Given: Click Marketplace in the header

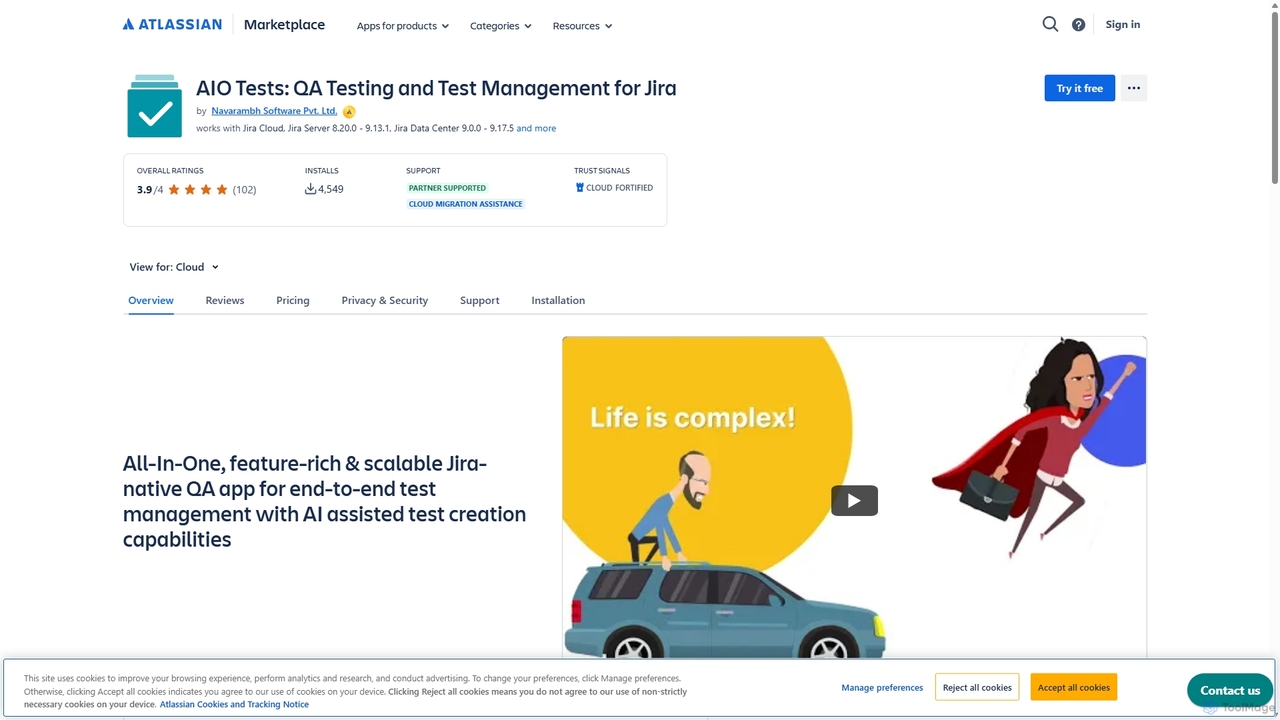Looking at the screenshot, I should (x=284, y=24).
